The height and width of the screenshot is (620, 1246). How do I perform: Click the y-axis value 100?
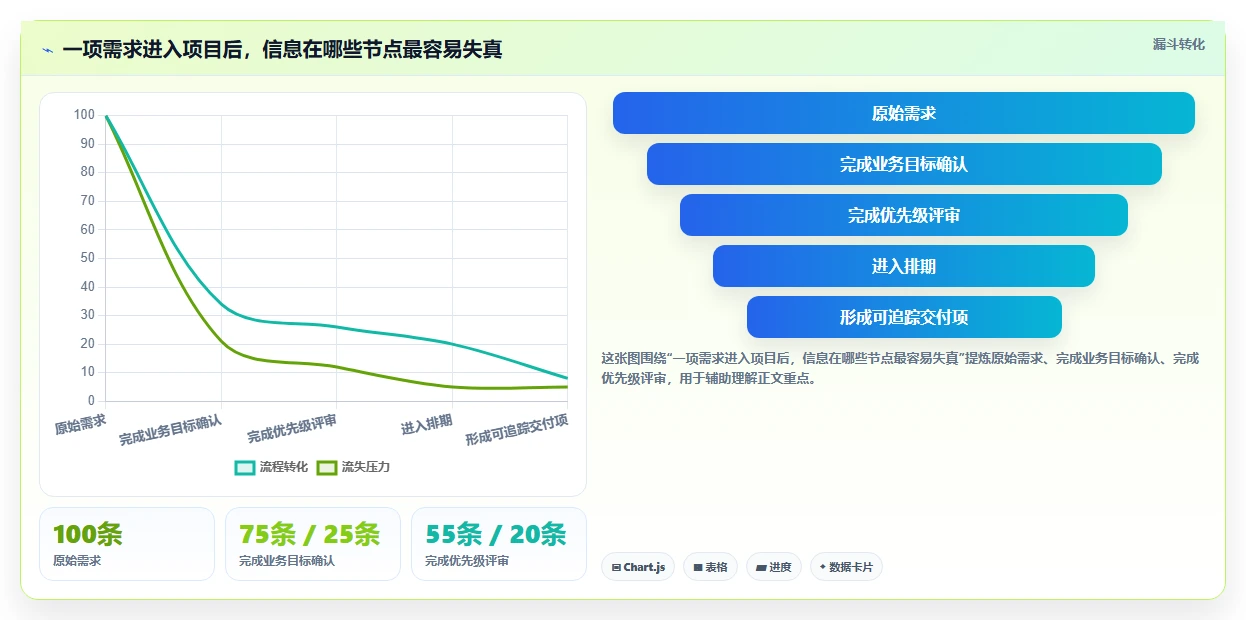pyautogui.click(x=84, y=115)
